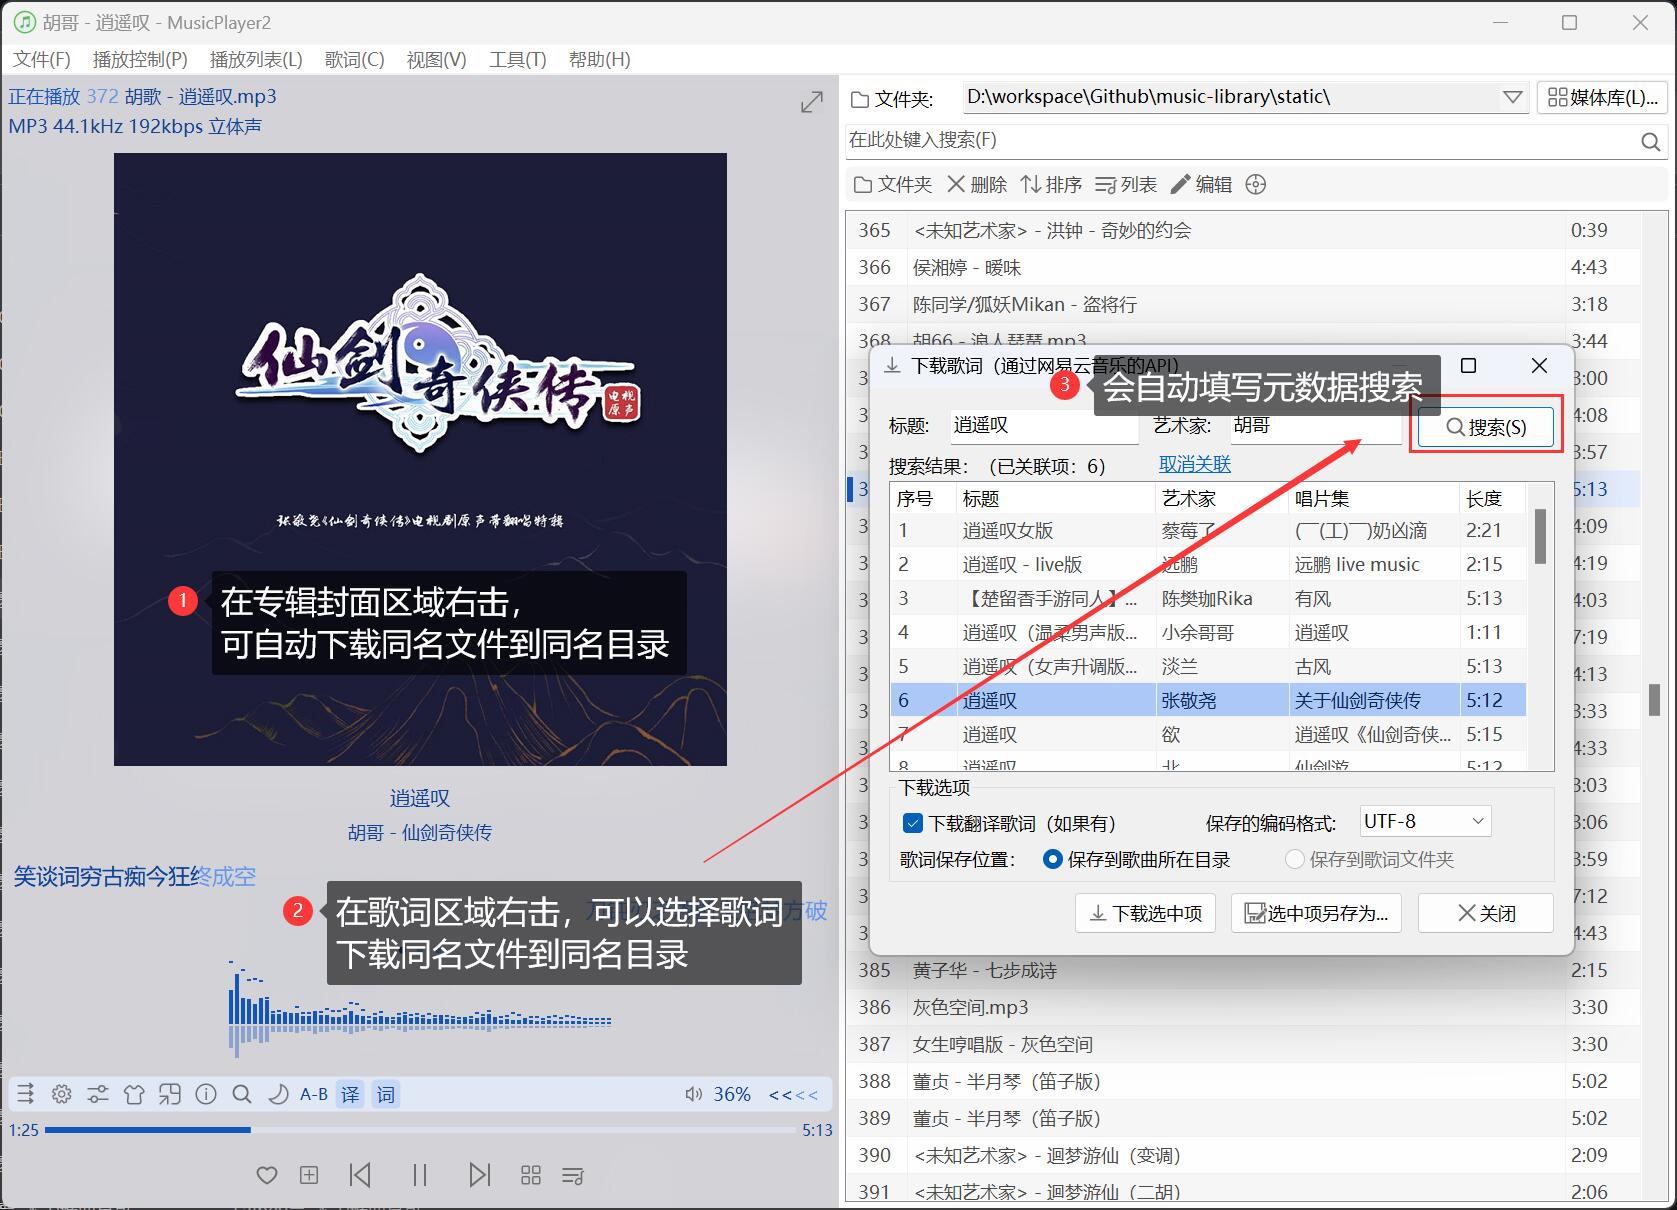Viewport: 1677px width, 1210px height.
Task: Click the add-to-playlist plus icon
Action: click(x=309, y=1175)
